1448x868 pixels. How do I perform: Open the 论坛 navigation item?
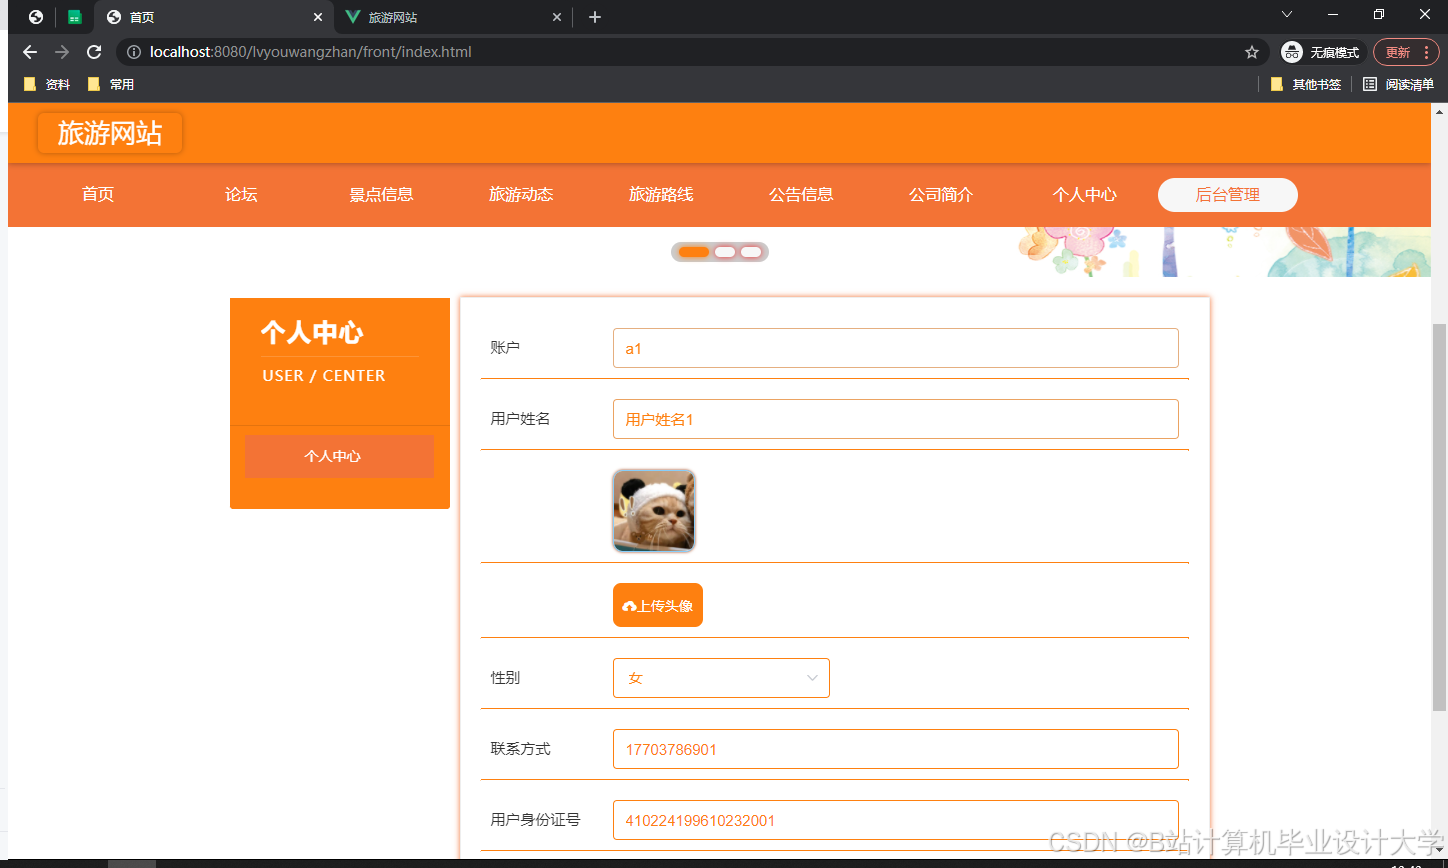click(241, 195)
